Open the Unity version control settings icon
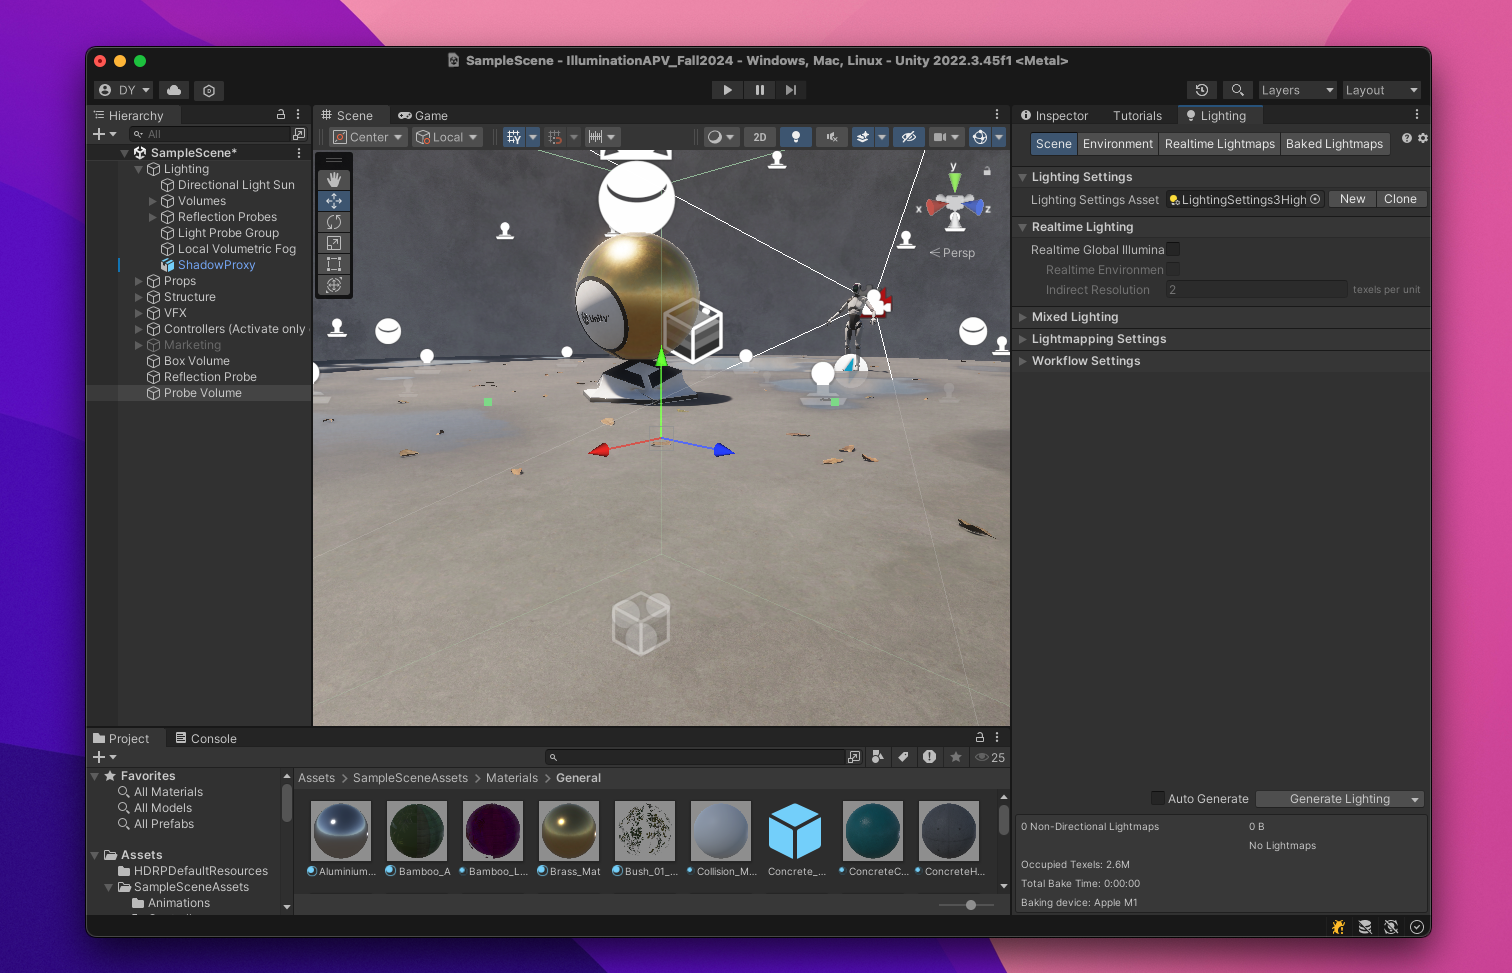The image size is (1512, 973). [x=209, y=90]
